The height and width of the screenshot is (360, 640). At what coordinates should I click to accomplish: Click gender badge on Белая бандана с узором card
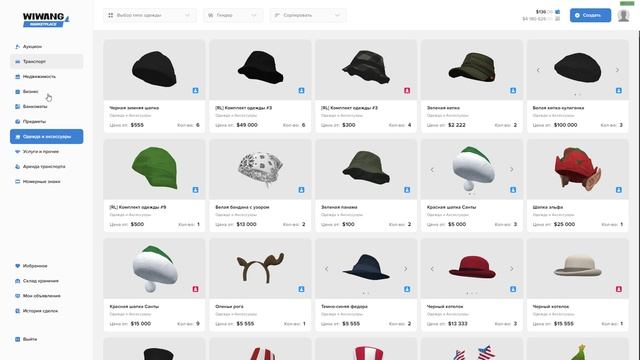pyautogui.click(x=301, y=190)
